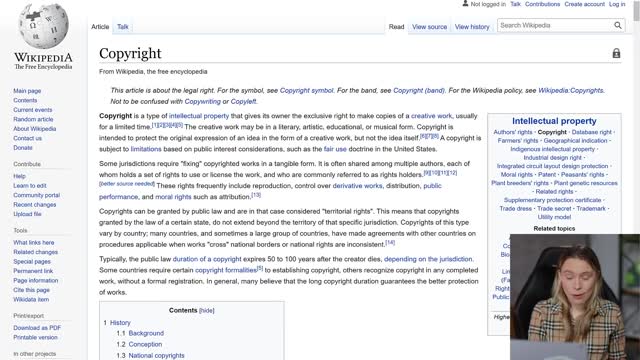This screenshot has width=640, height=360.
Task: Open Current events in sidebar
Action: click(x=33, y=109)
